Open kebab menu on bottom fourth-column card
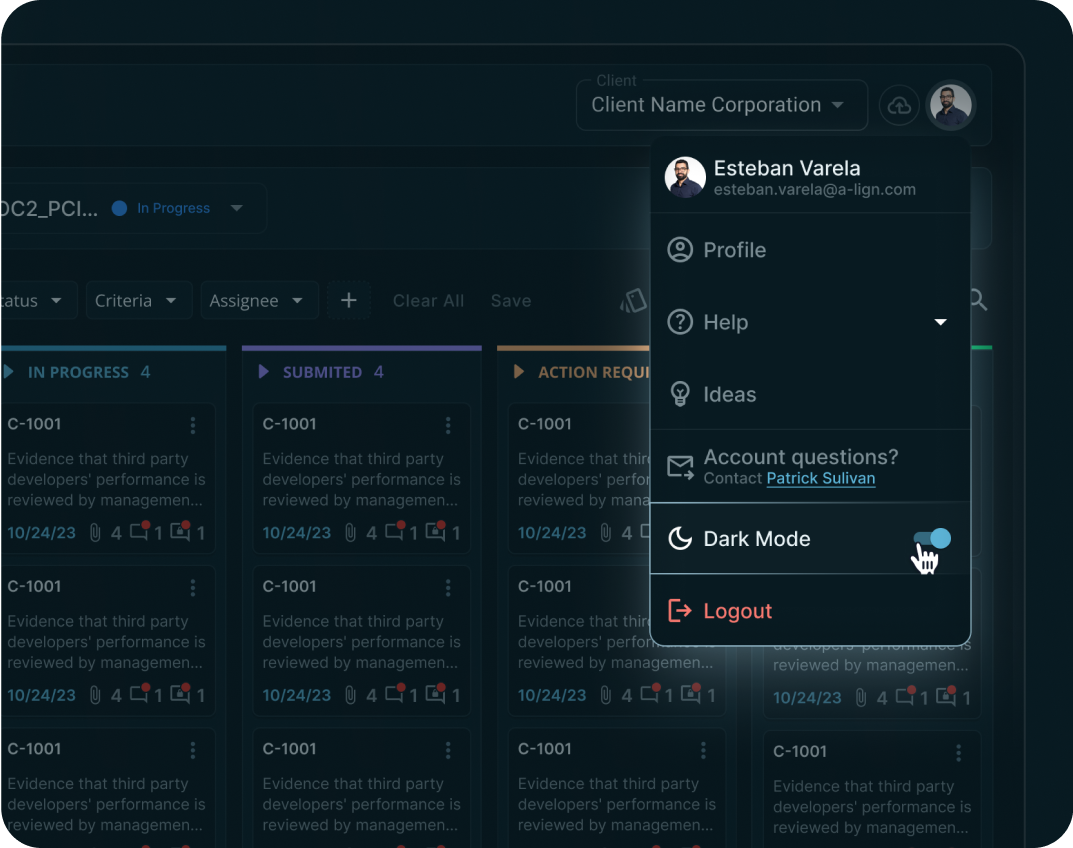This screenshot has height=848, width=1073. (959, 753)
